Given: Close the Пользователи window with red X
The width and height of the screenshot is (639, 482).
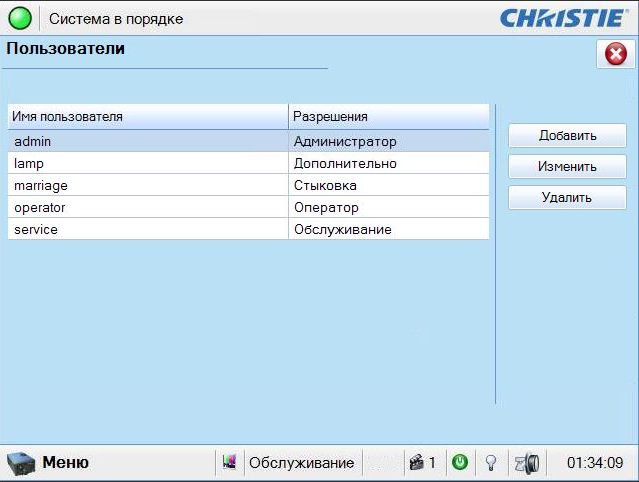Looking at the screenshot, I should [615, 55].
